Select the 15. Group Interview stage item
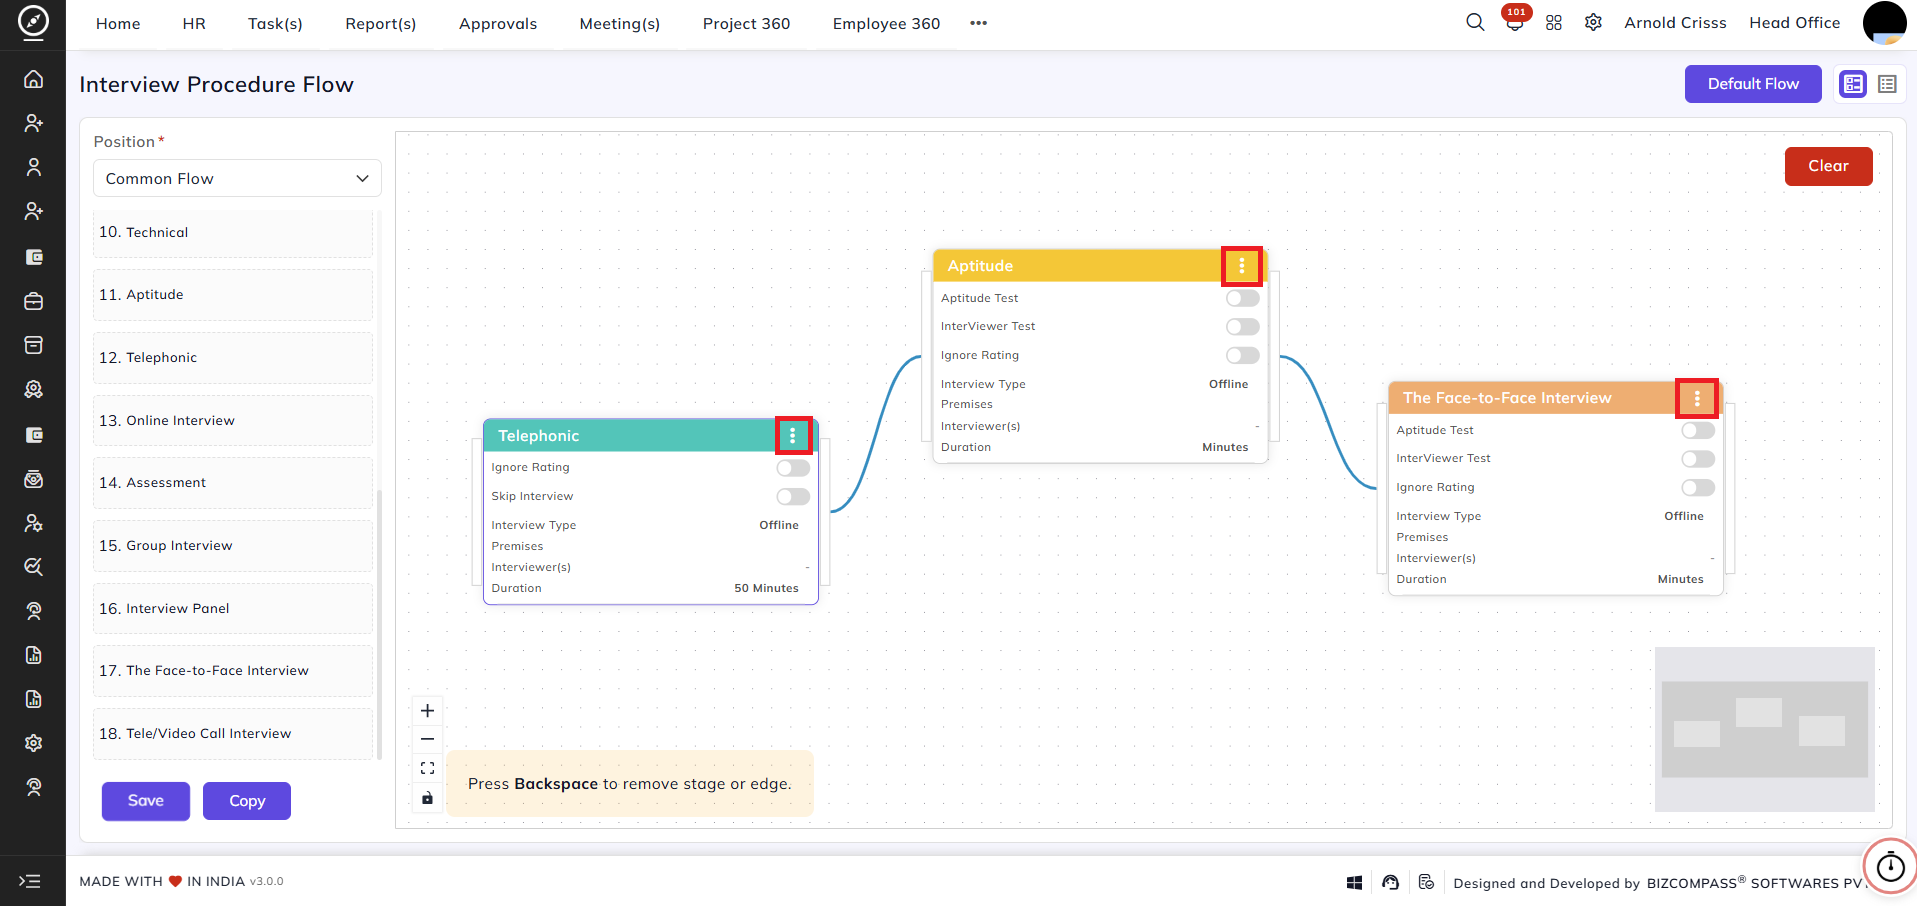Image resolution: width=1917 pixels, height=906 pixels. point(233,546)
